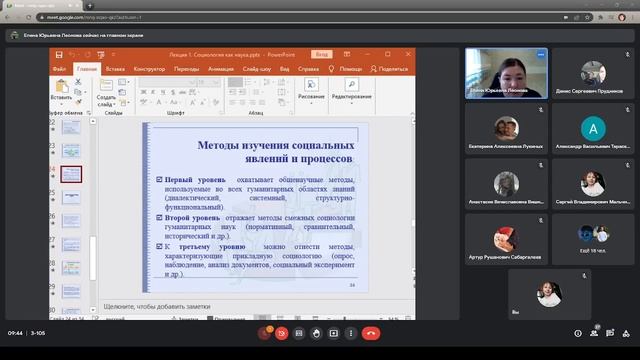Turn on camera in Meet controls
The width and height of the screenshot is (640, 360).
pyautogui.click(x=281, y=333)
